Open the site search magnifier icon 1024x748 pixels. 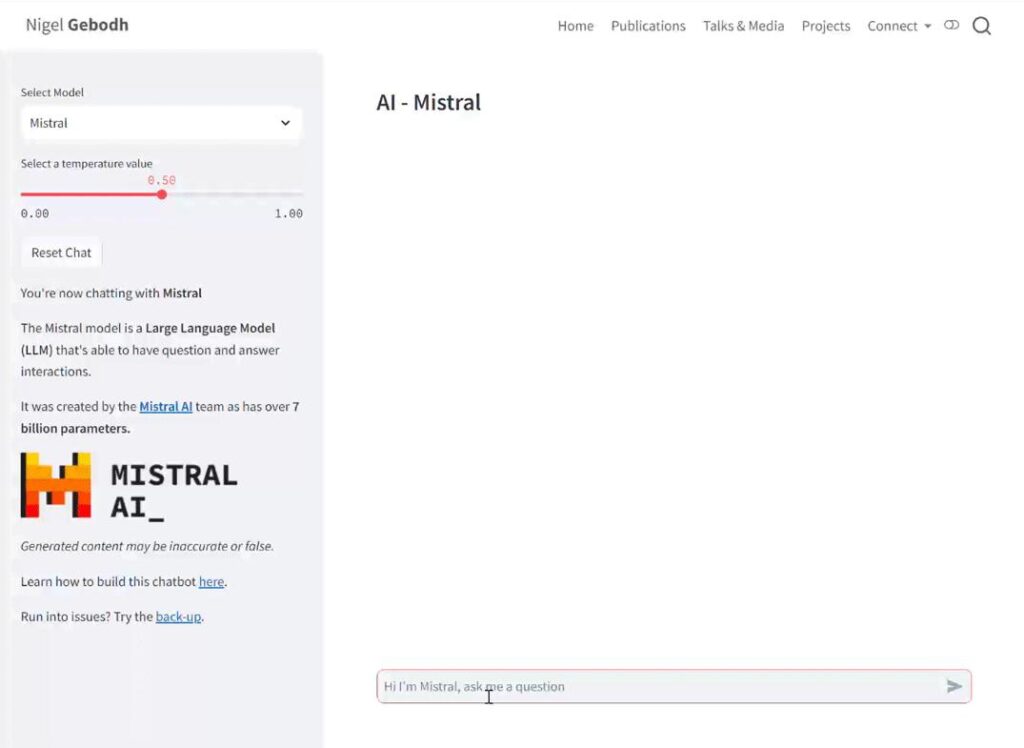tap(982, 26)
